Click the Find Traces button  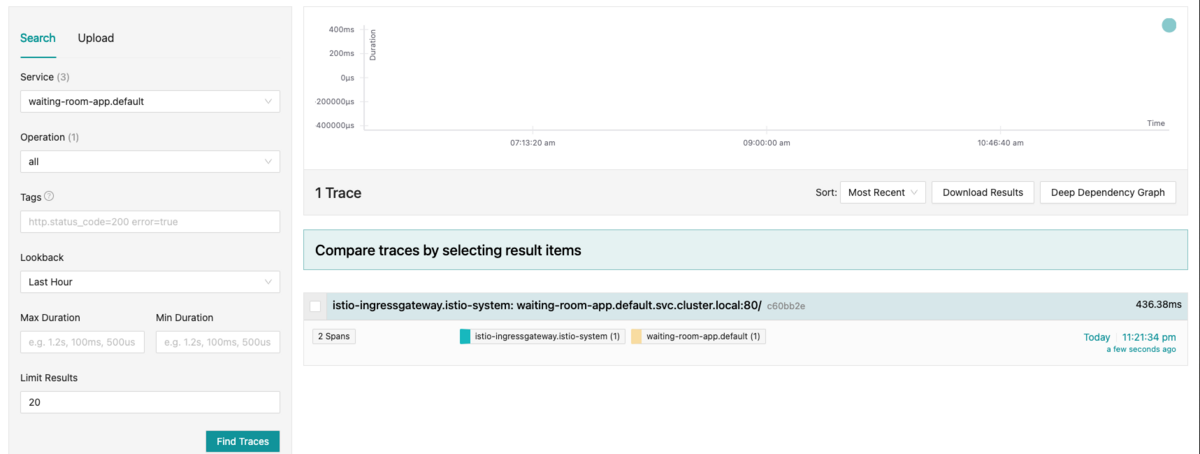[x=243, y=441]
